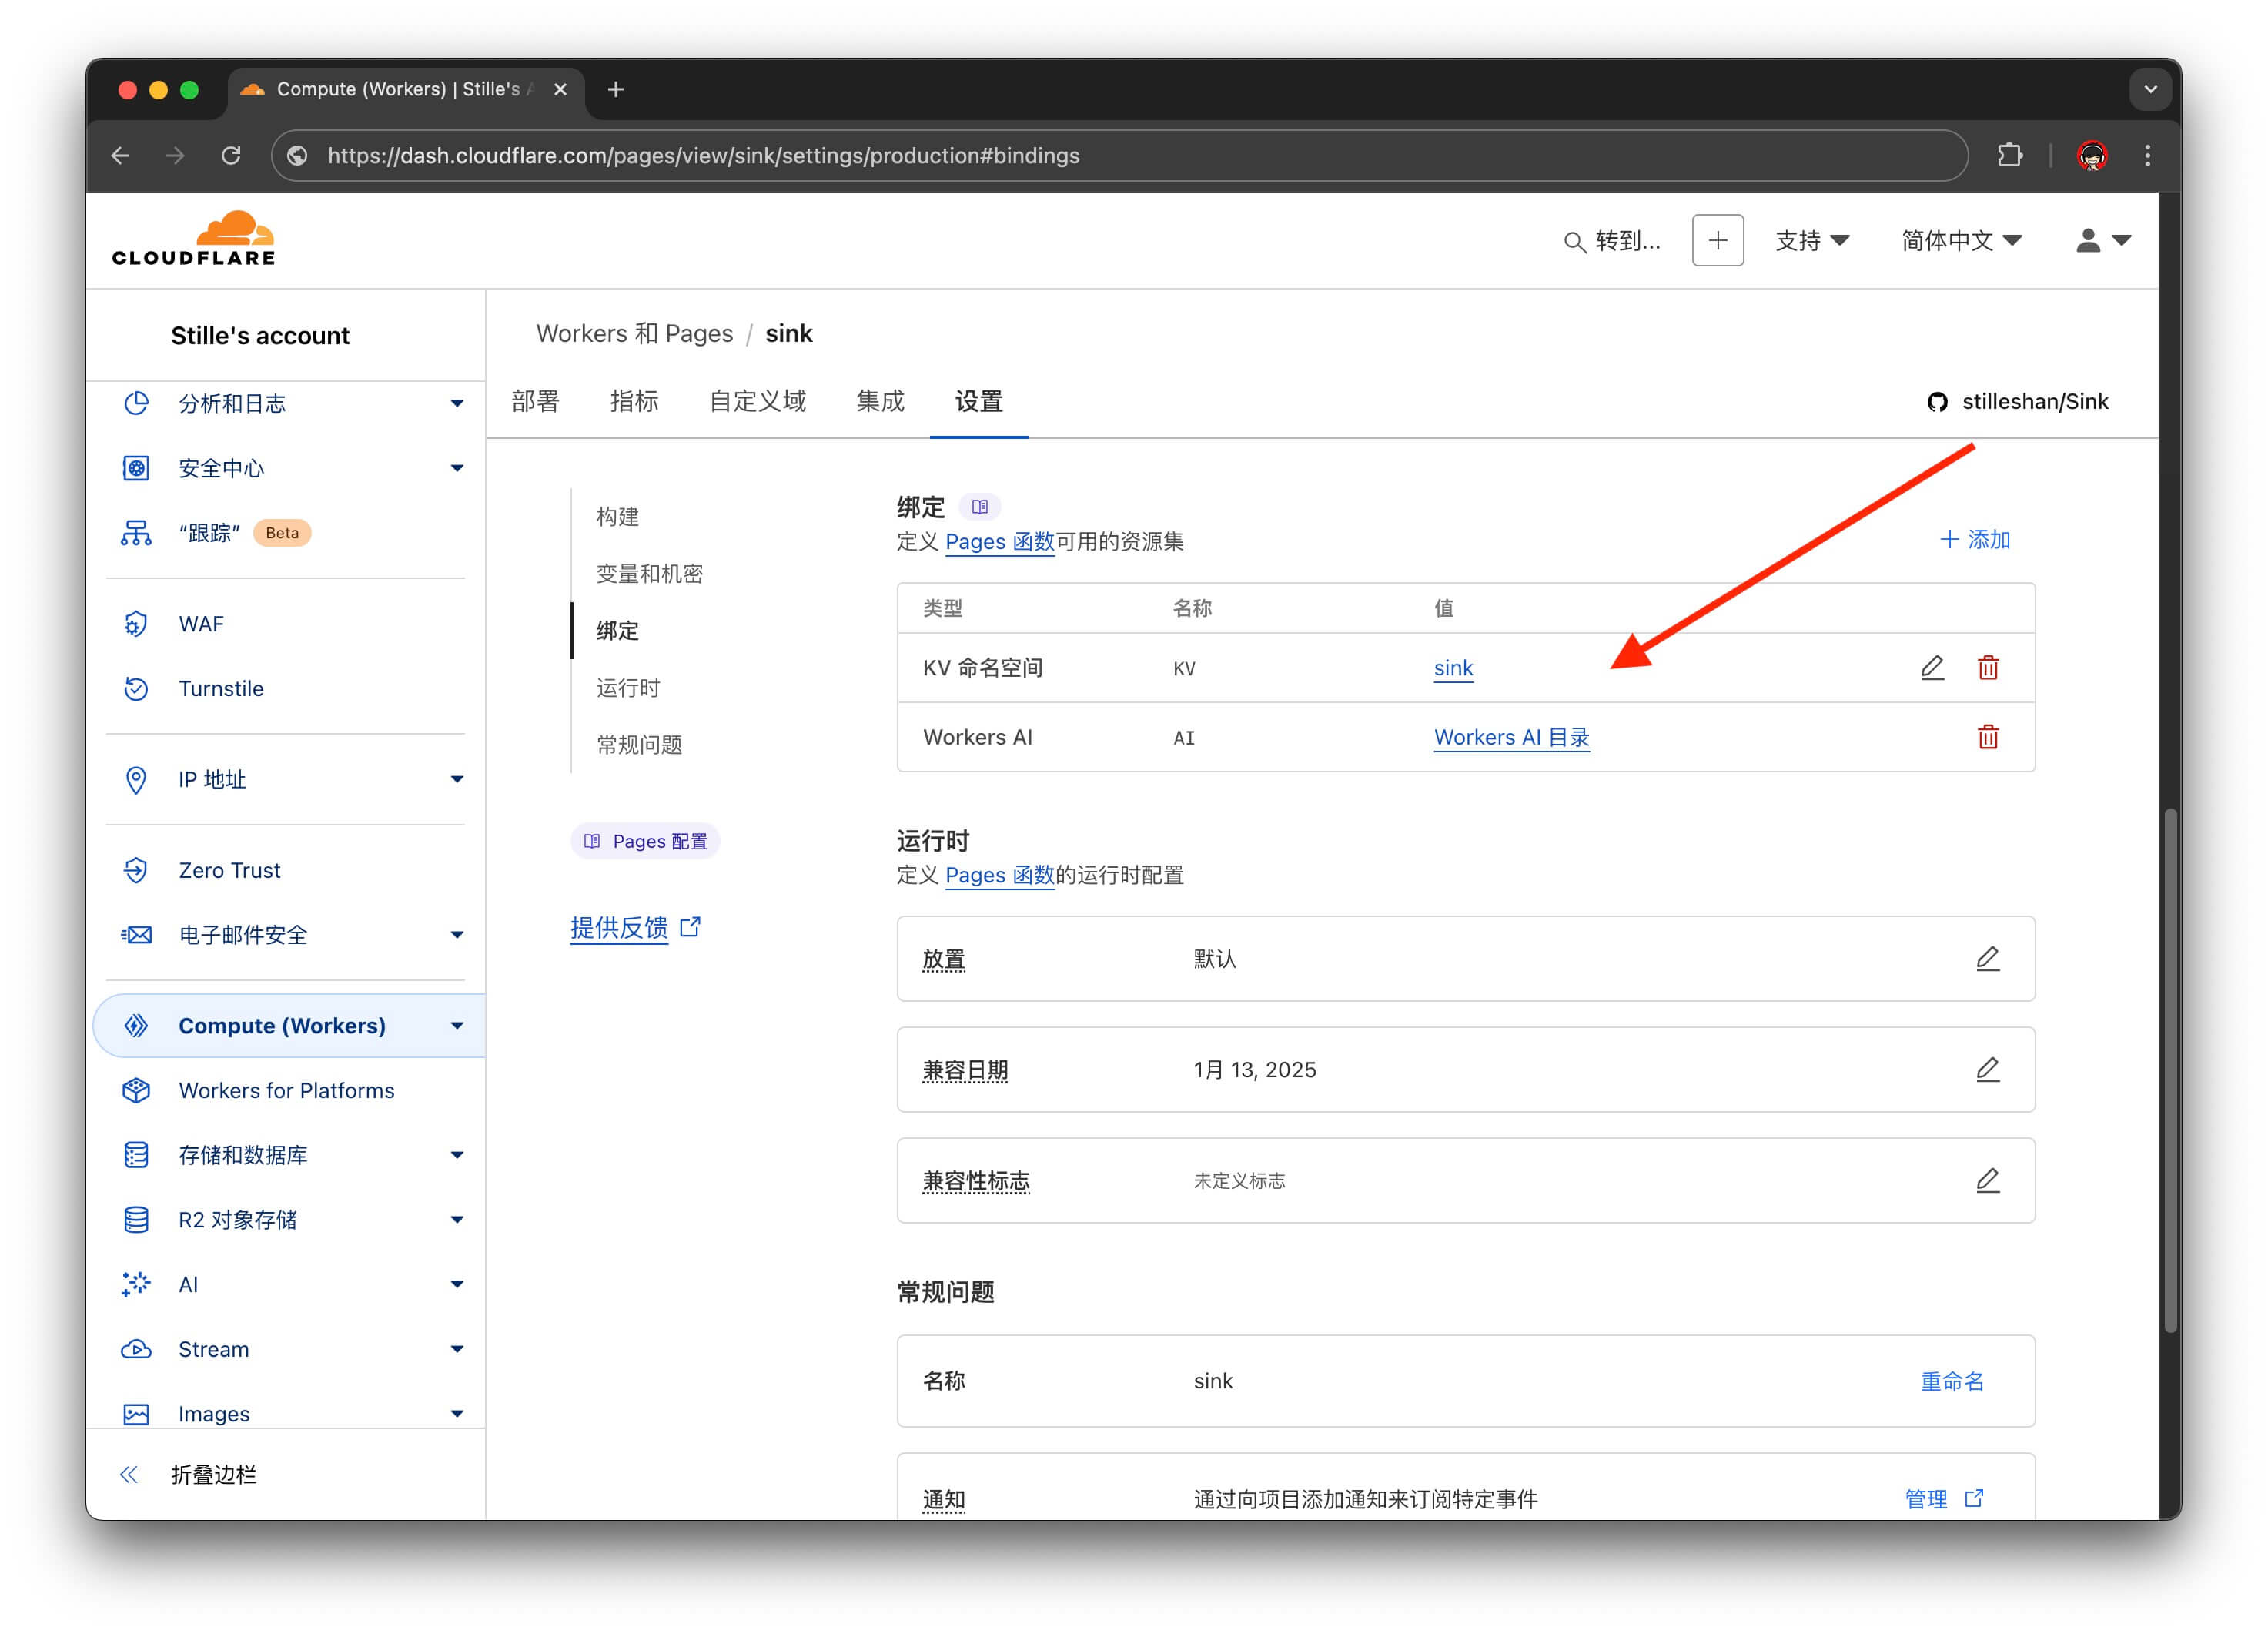Image resolution: width=2268 pixels, height=1634 pixels.
Task: Expand the Stream sidebar section
Action: (457, 1349)
